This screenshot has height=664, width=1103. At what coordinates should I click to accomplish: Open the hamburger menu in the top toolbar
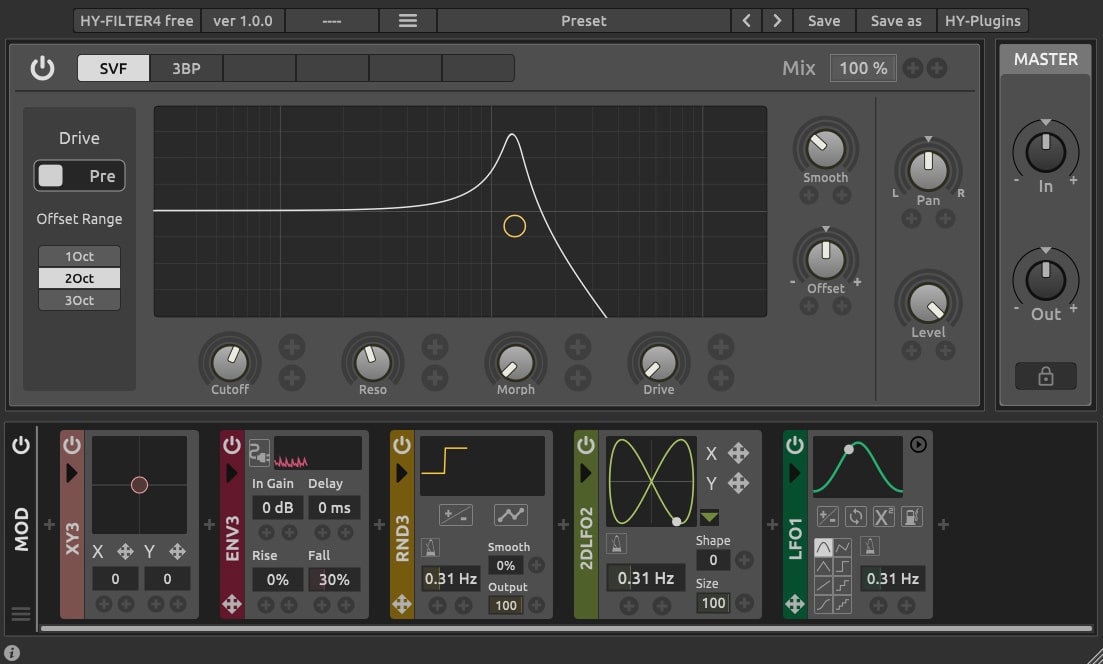pos(407,20)
